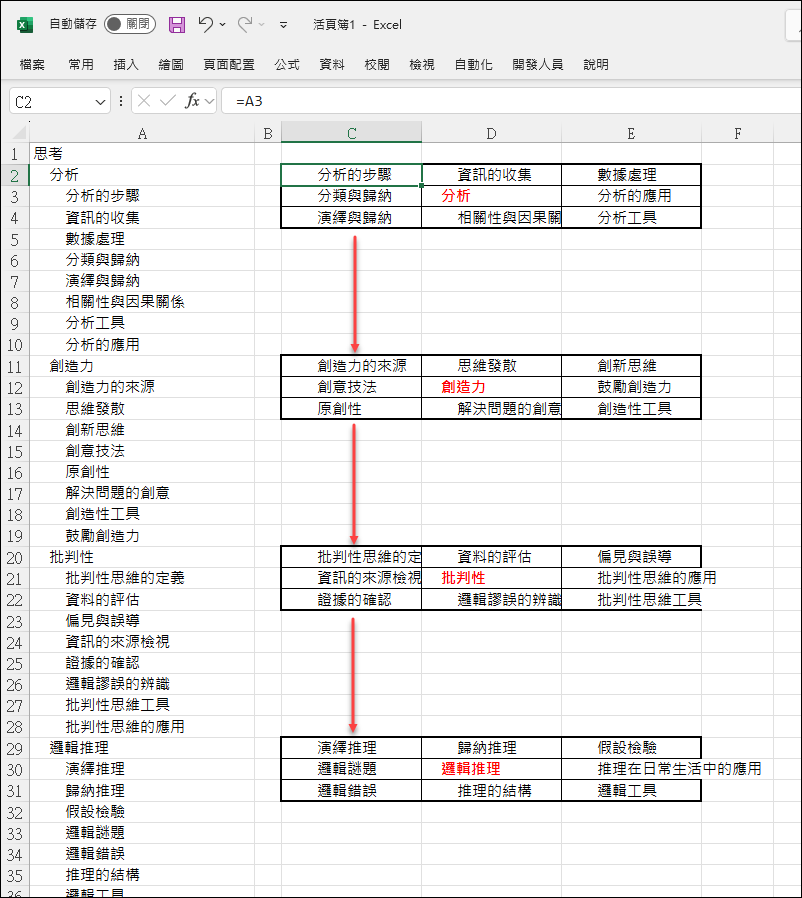Switch to the 公式 (Formulas) tab
This screenshot has height=898, width=802.
pyautogui.click(x=287, y=65)
